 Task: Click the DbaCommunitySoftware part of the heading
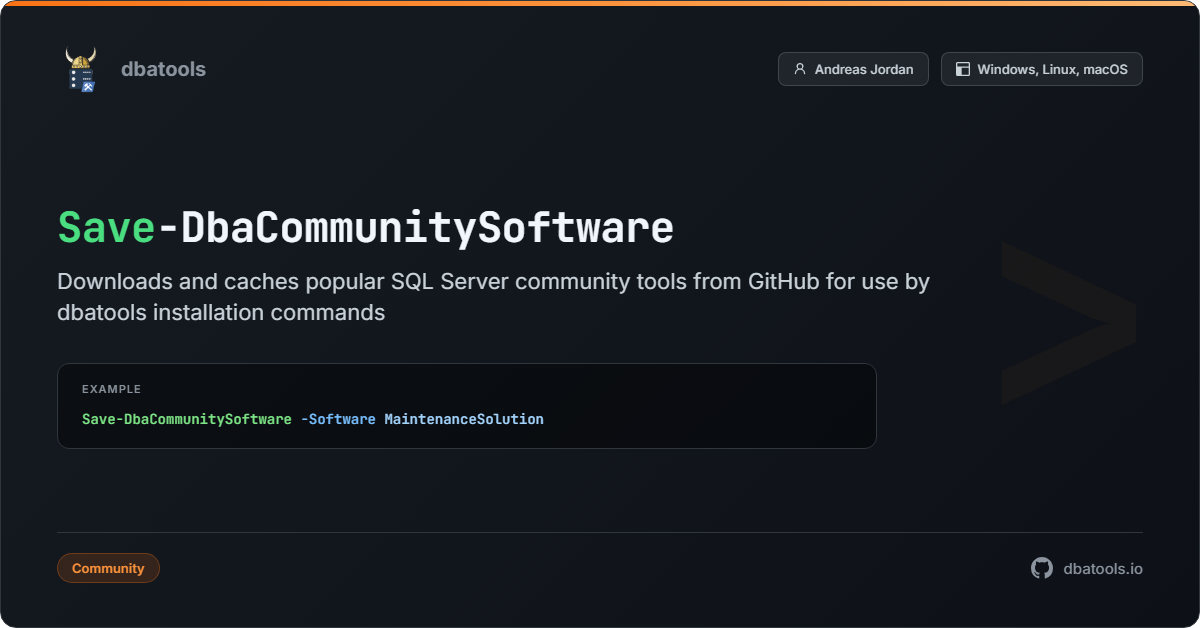(x=427, y=227)
